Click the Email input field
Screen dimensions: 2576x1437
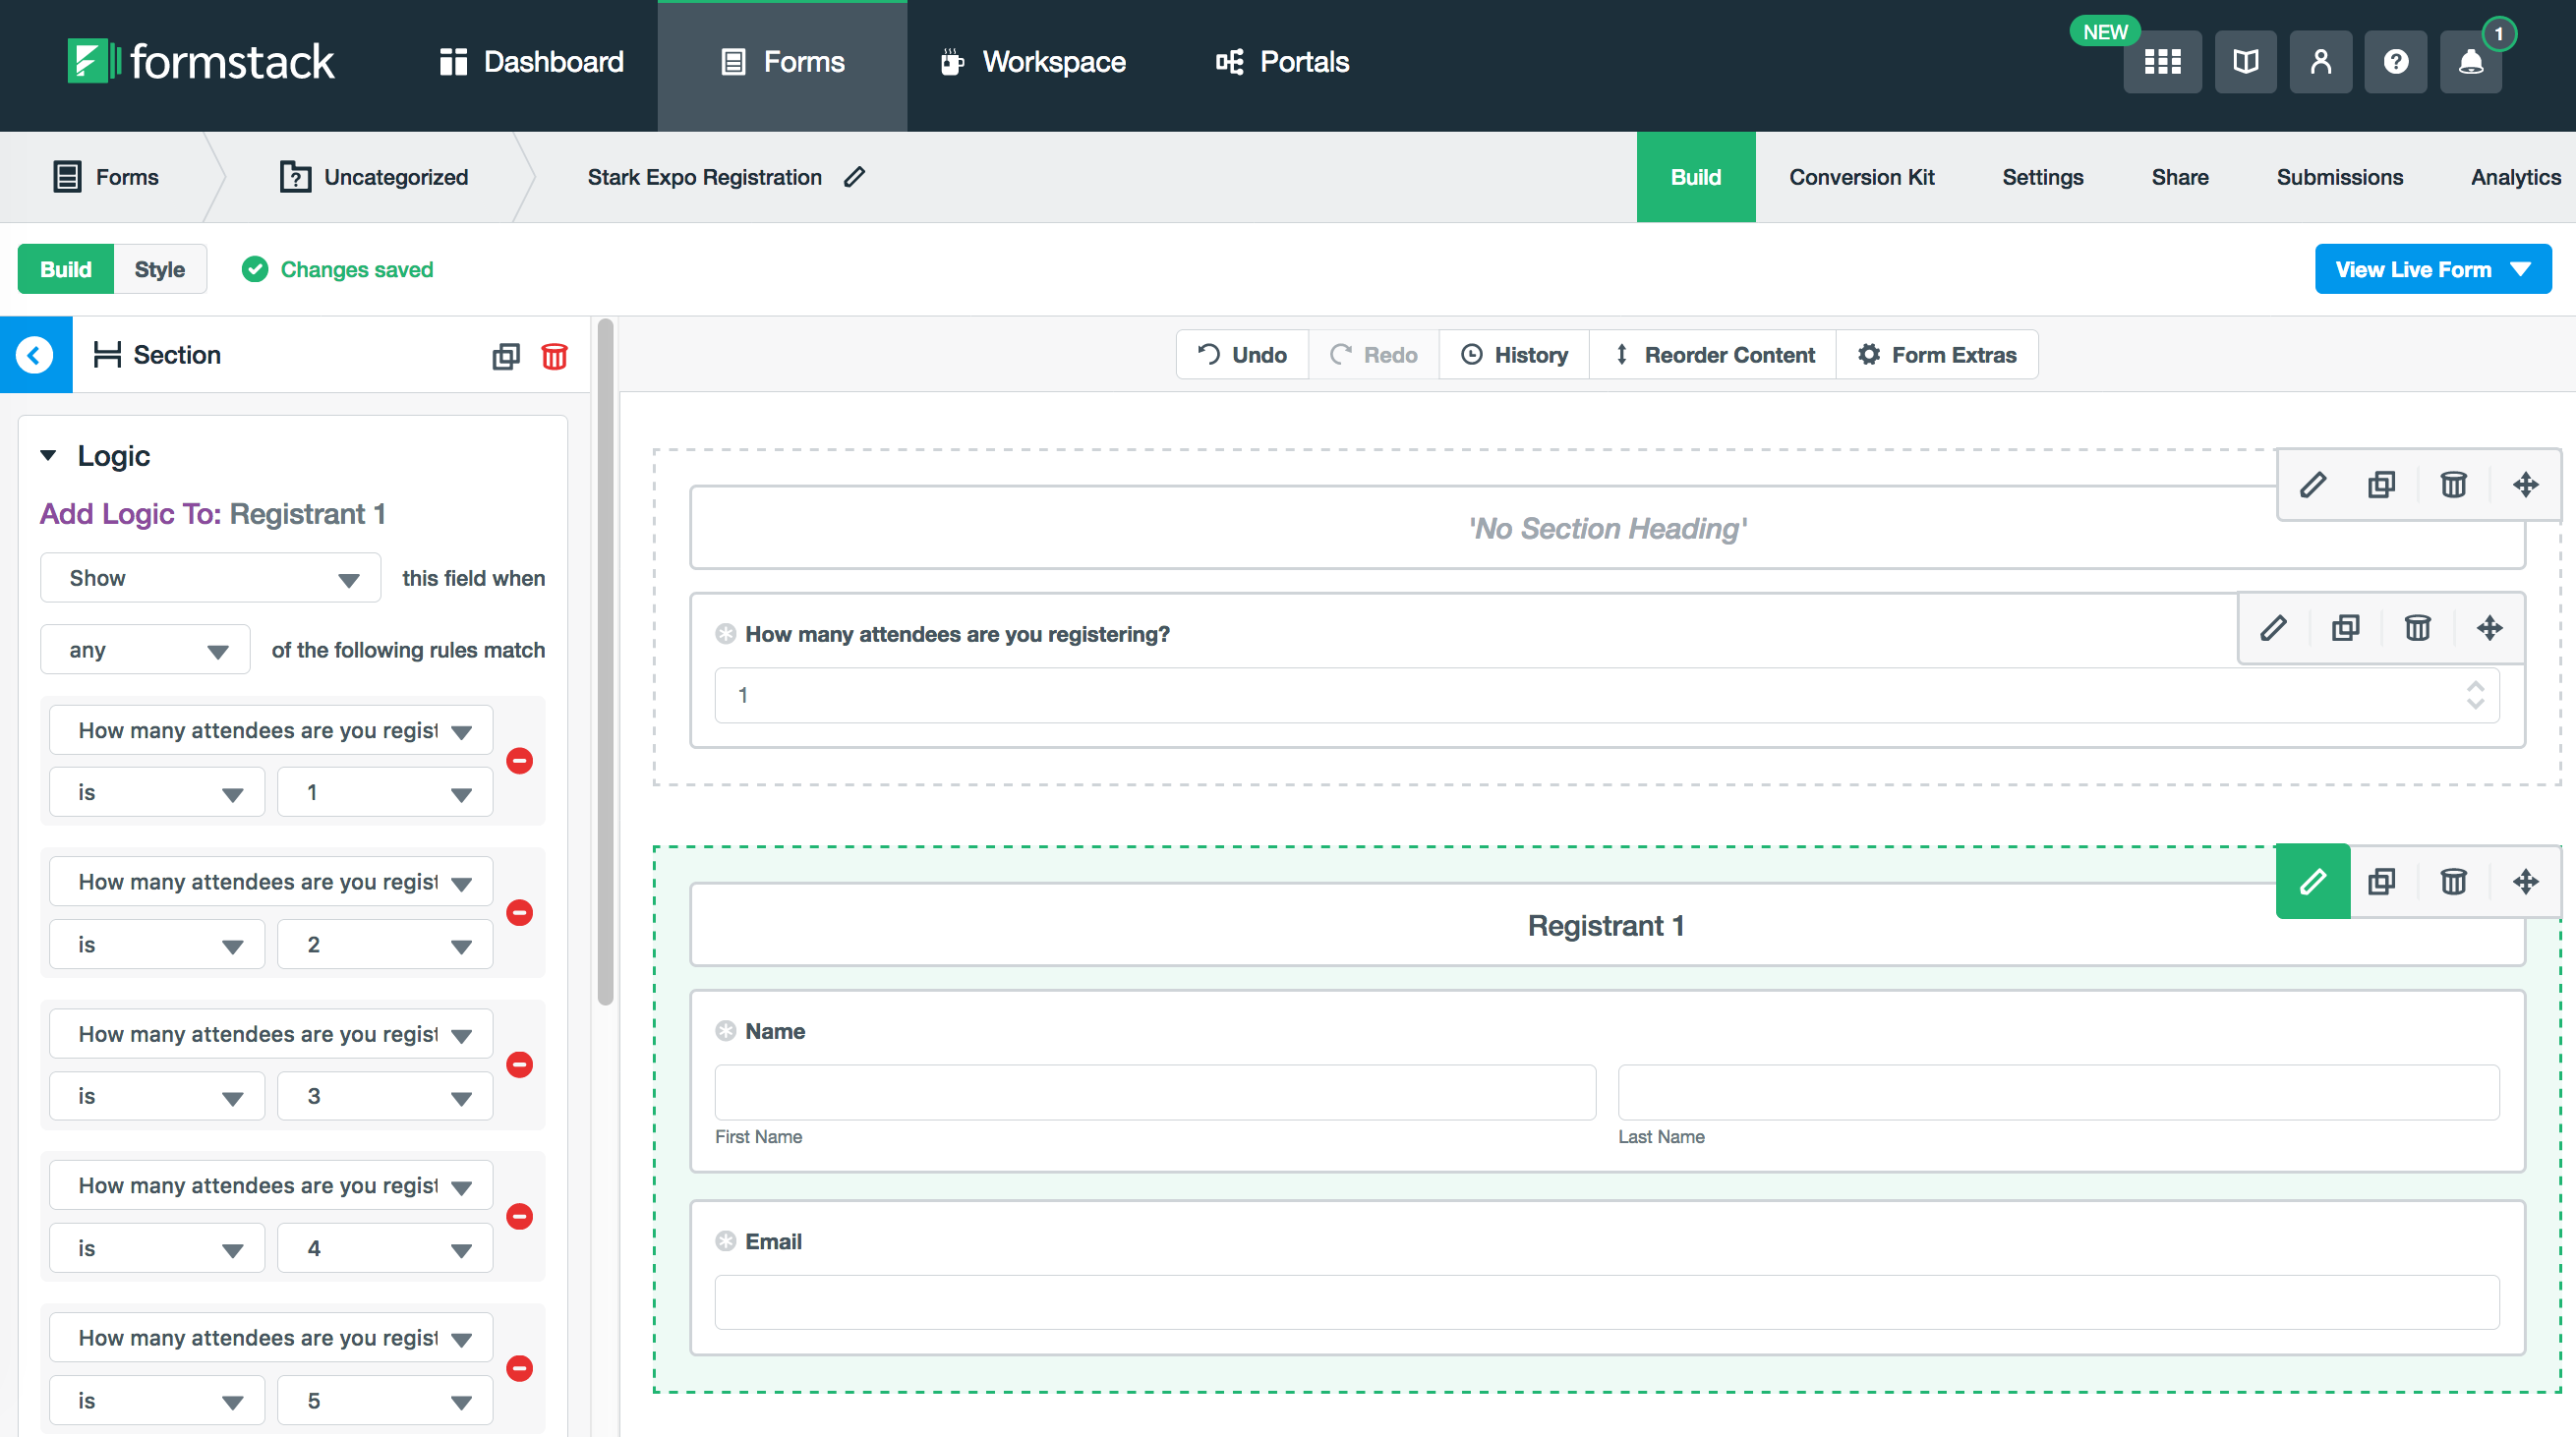point(1606,1302)
